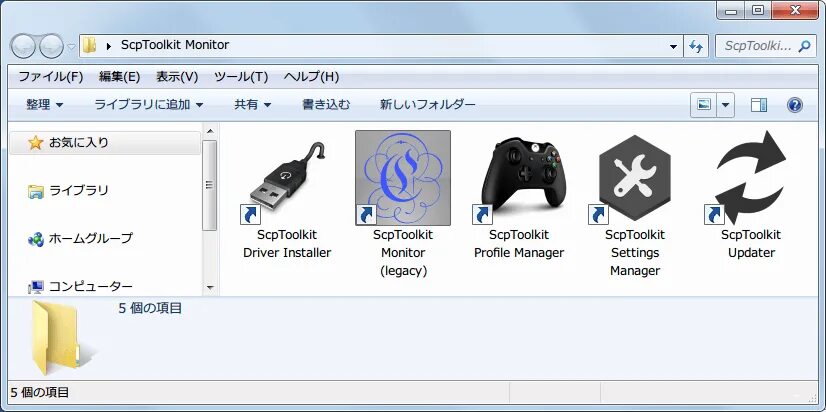Open the ツール(T) menu
This screenshot has height=412, width=826.
pos(241,77)
